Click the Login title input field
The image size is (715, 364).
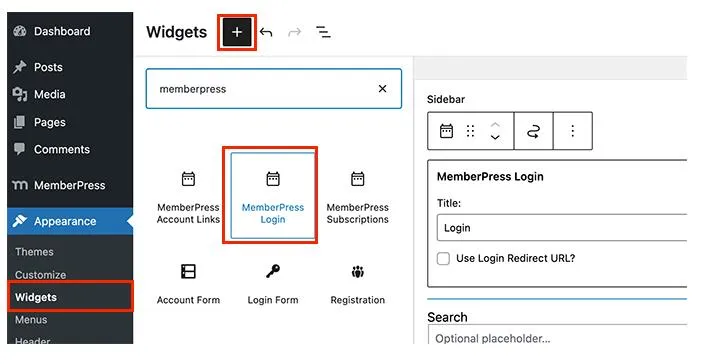click(562, 228)
